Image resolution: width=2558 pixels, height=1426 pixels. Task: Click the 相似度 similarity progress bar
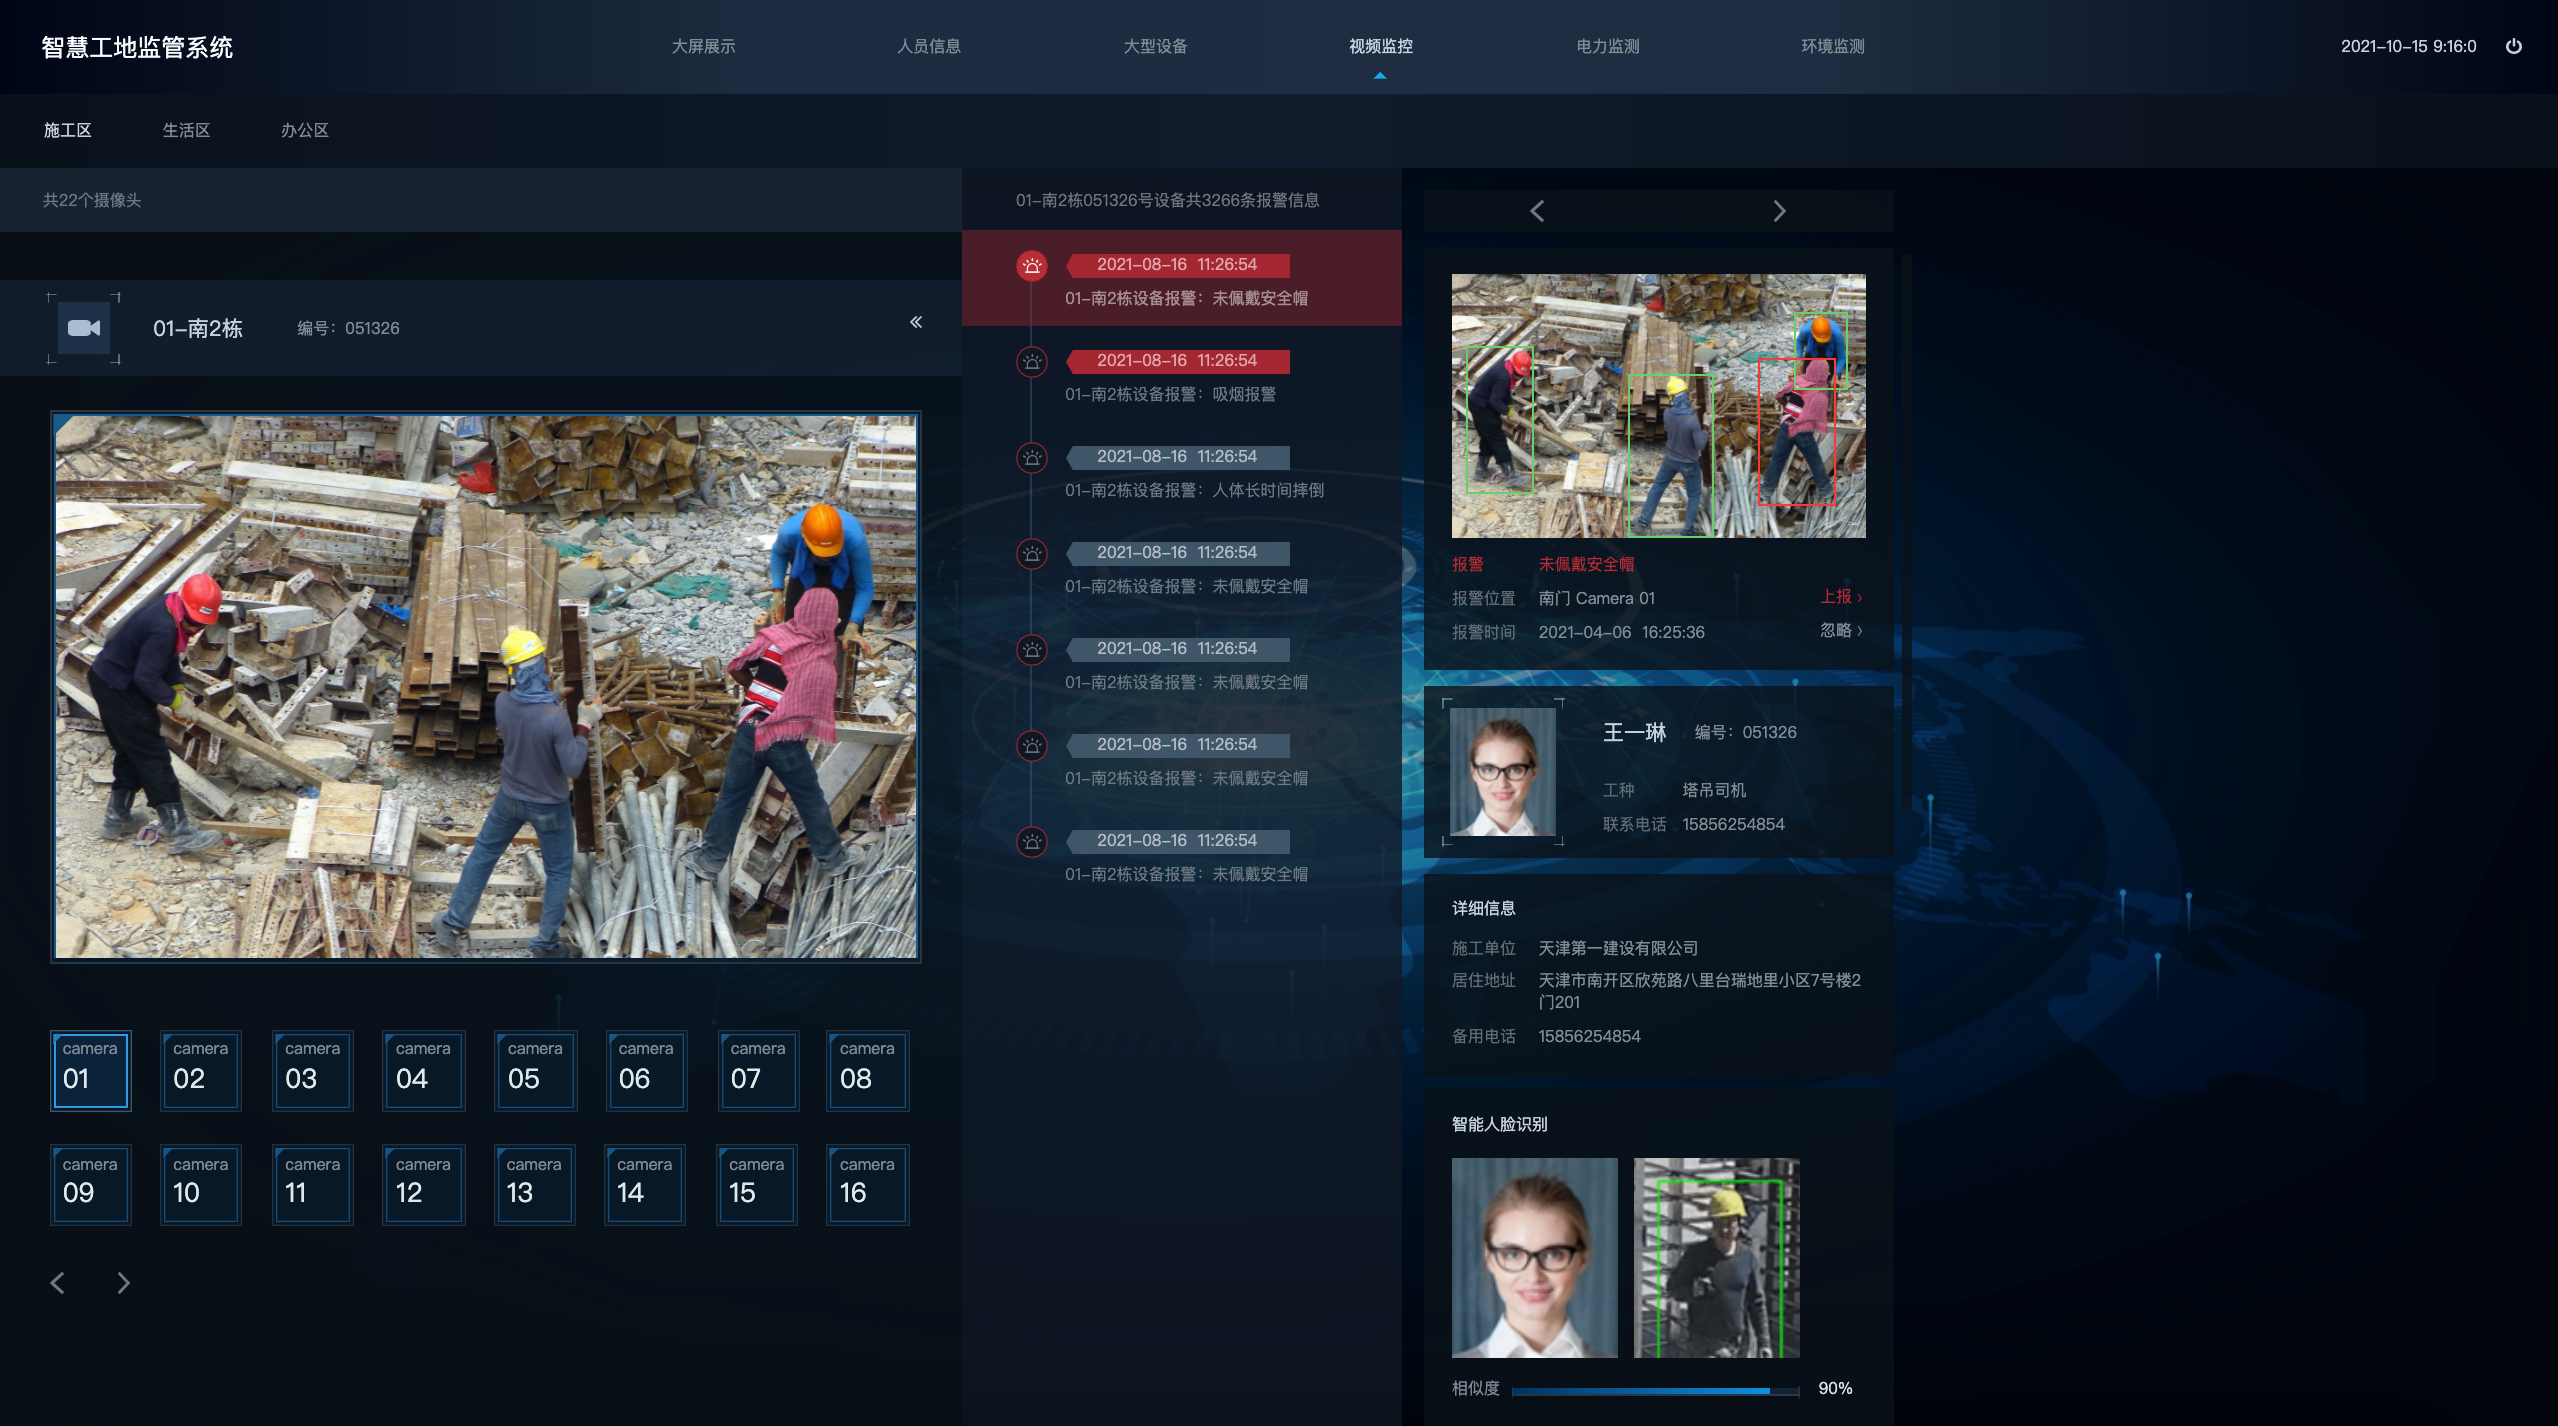click(x=1655, y=1390)
